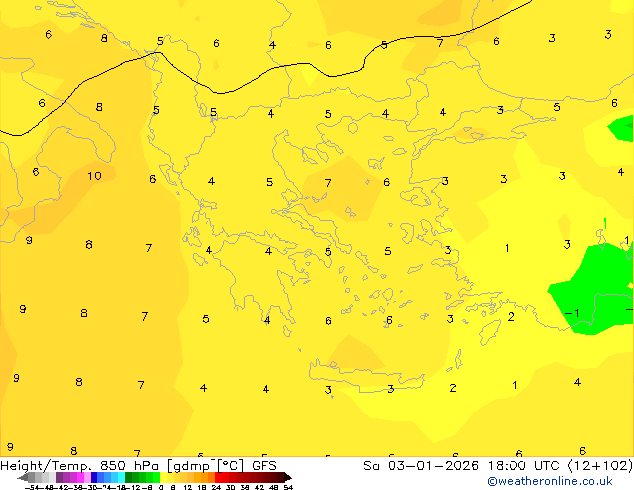
Task: Pick the bright yellow swatch above label 0
Action: click(163, 477)
